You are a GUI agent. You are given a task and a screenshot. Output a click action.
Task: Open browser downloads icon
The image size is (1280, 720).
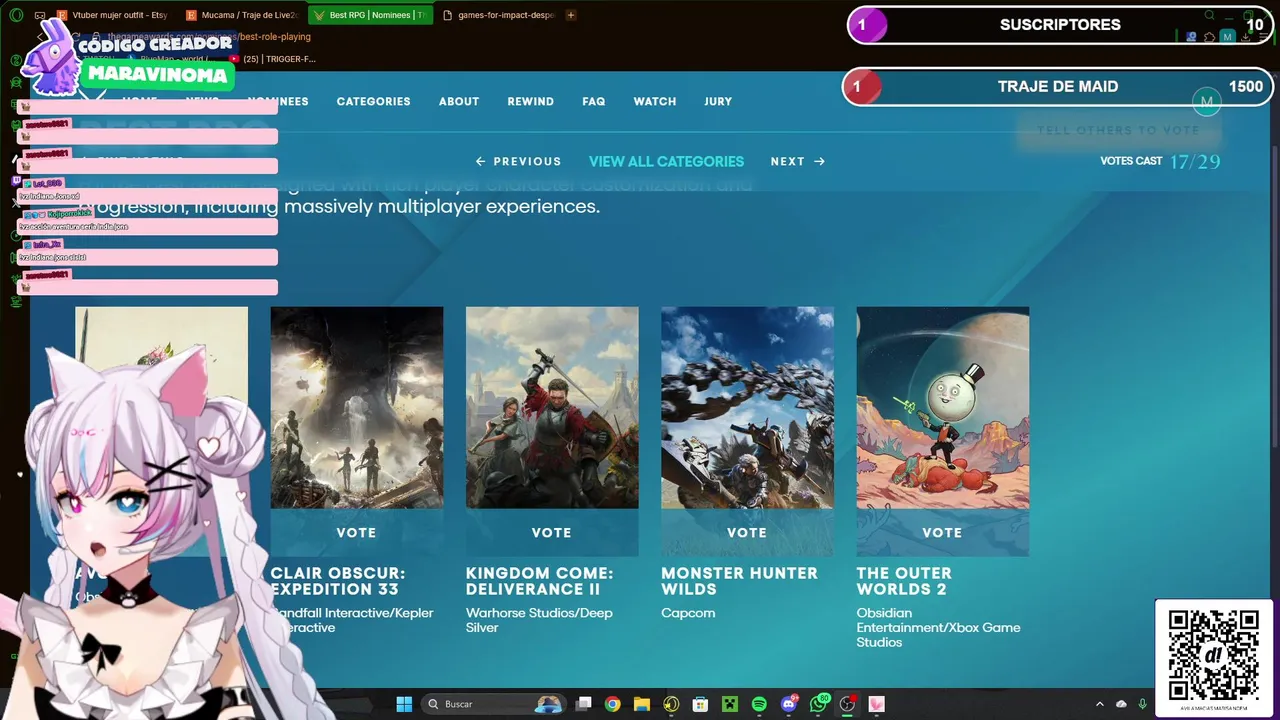point(1246,37)
